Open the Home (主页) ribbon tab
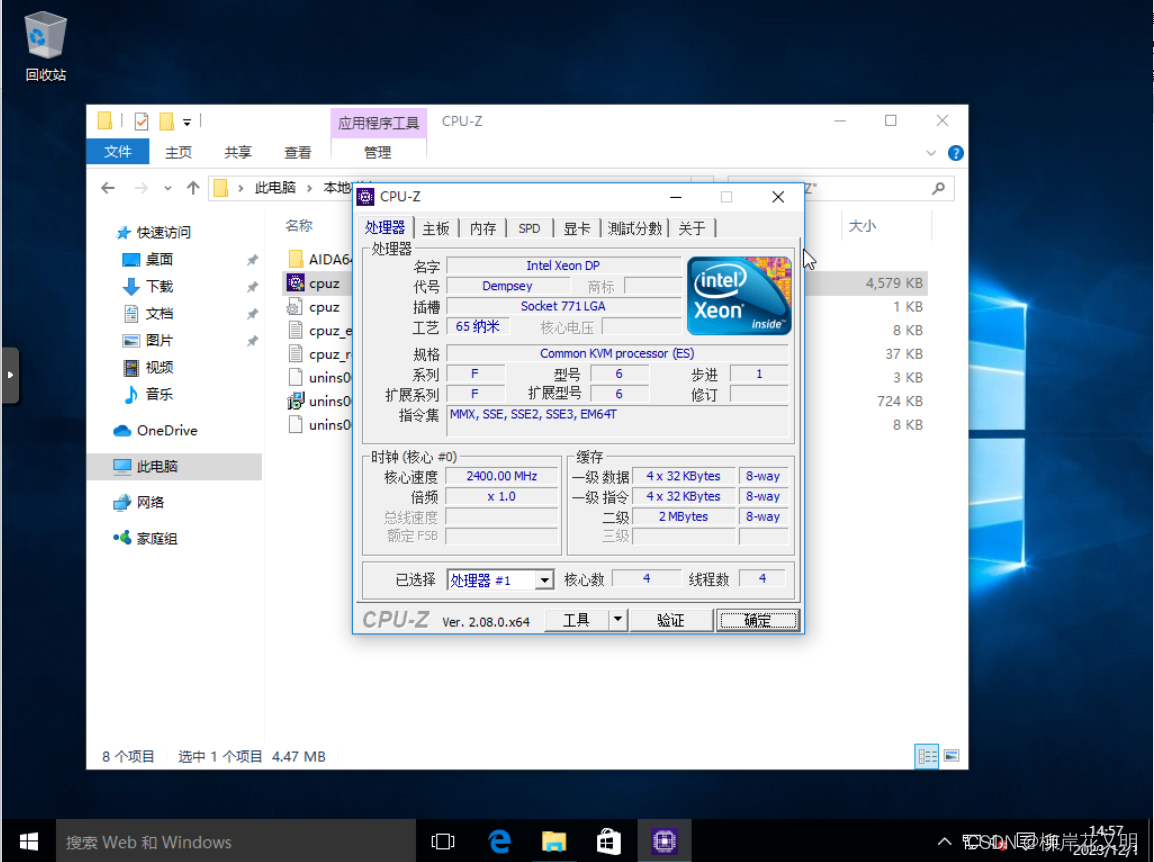The width and height of the screenshot is (1154, 862). [x=178, y=152]
